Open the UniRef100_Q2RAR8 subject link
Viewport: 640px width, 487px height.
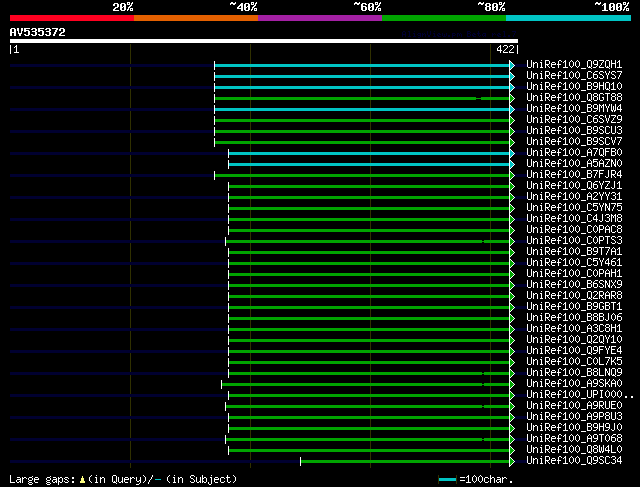point(573,296)
